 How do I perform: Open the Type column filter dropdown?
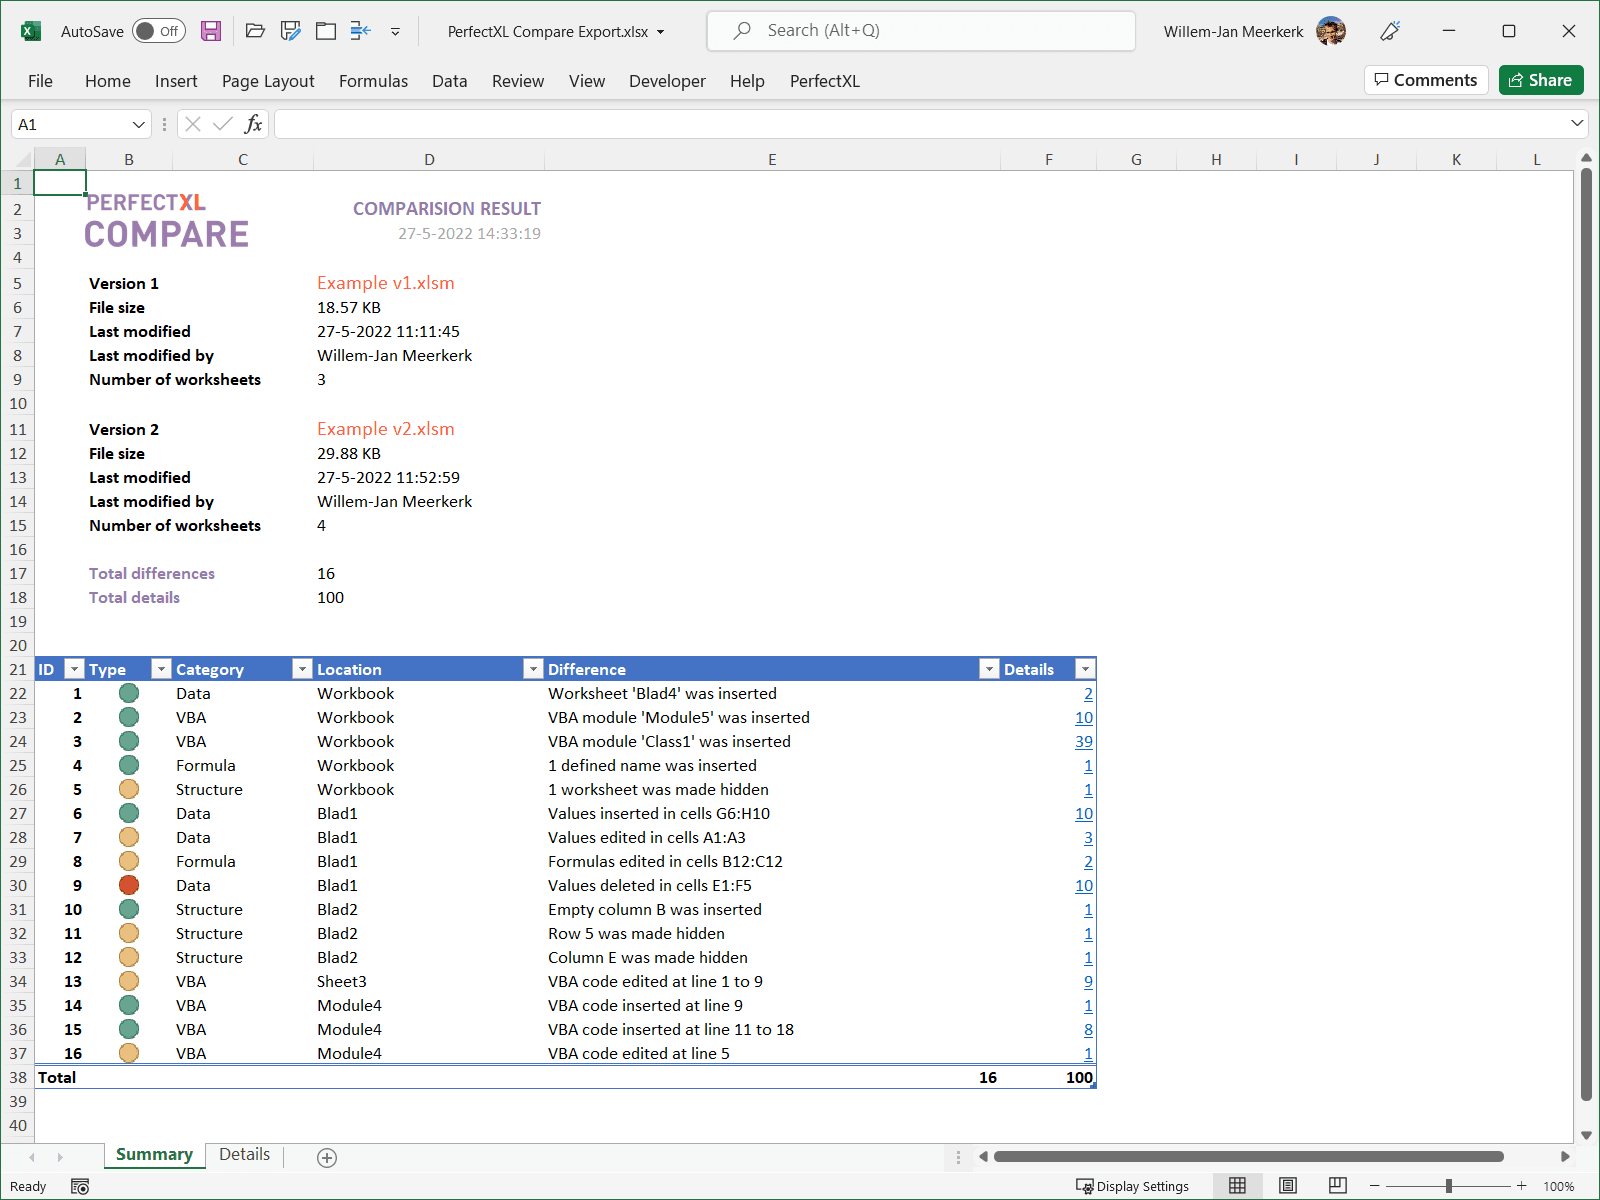(160, 669)
